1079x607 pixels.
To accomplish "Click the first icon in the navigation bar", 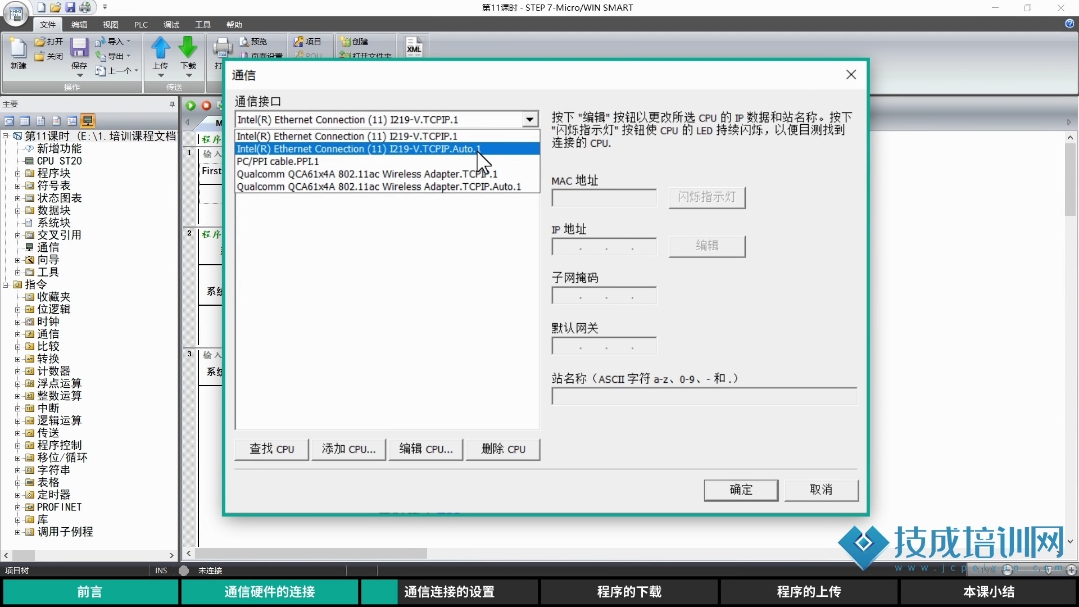I will pyautogui.click(x=9, y=121).
